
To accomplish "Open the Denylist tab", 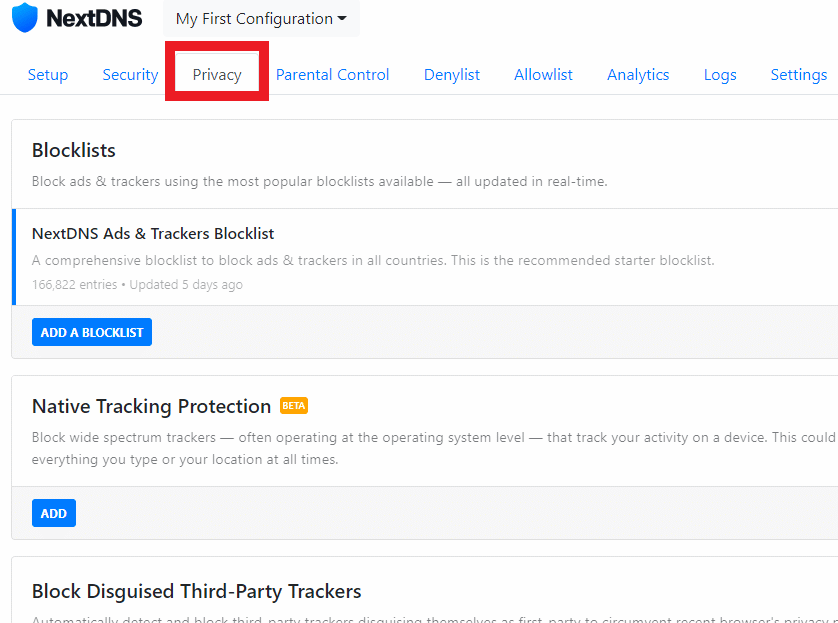I will click(452, 74).
